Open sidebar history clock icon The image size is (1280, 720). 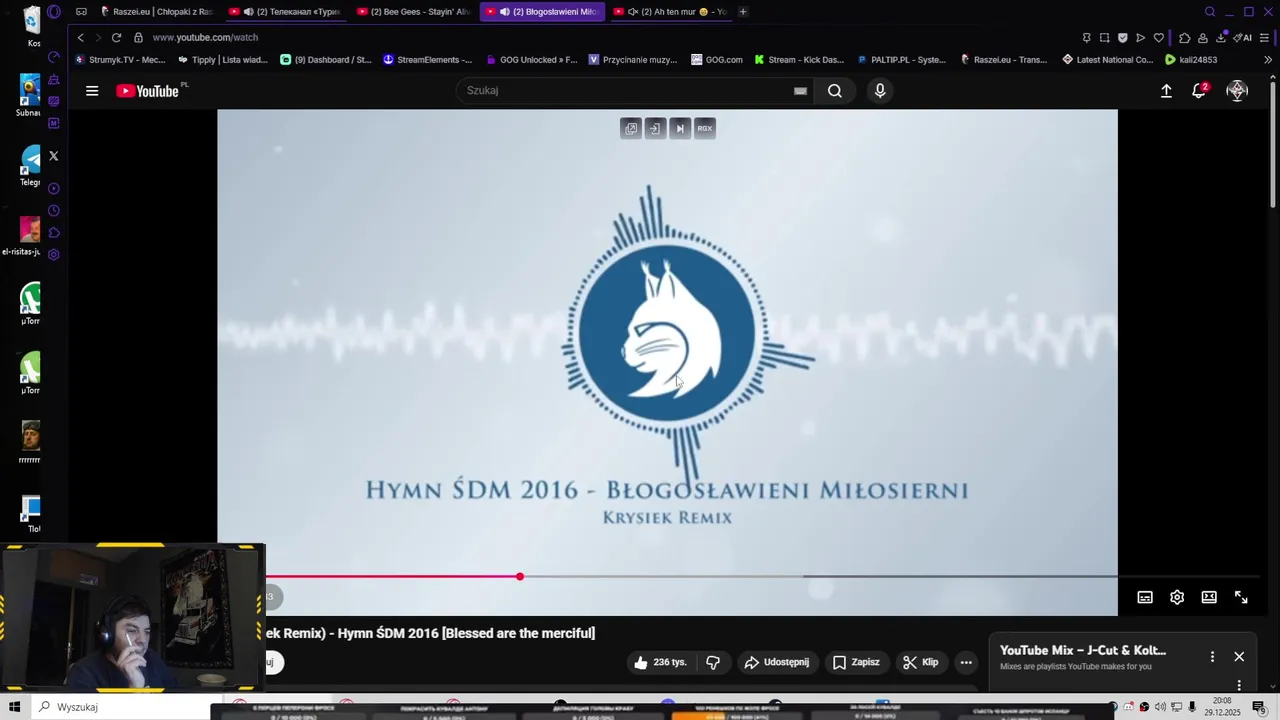53,211
